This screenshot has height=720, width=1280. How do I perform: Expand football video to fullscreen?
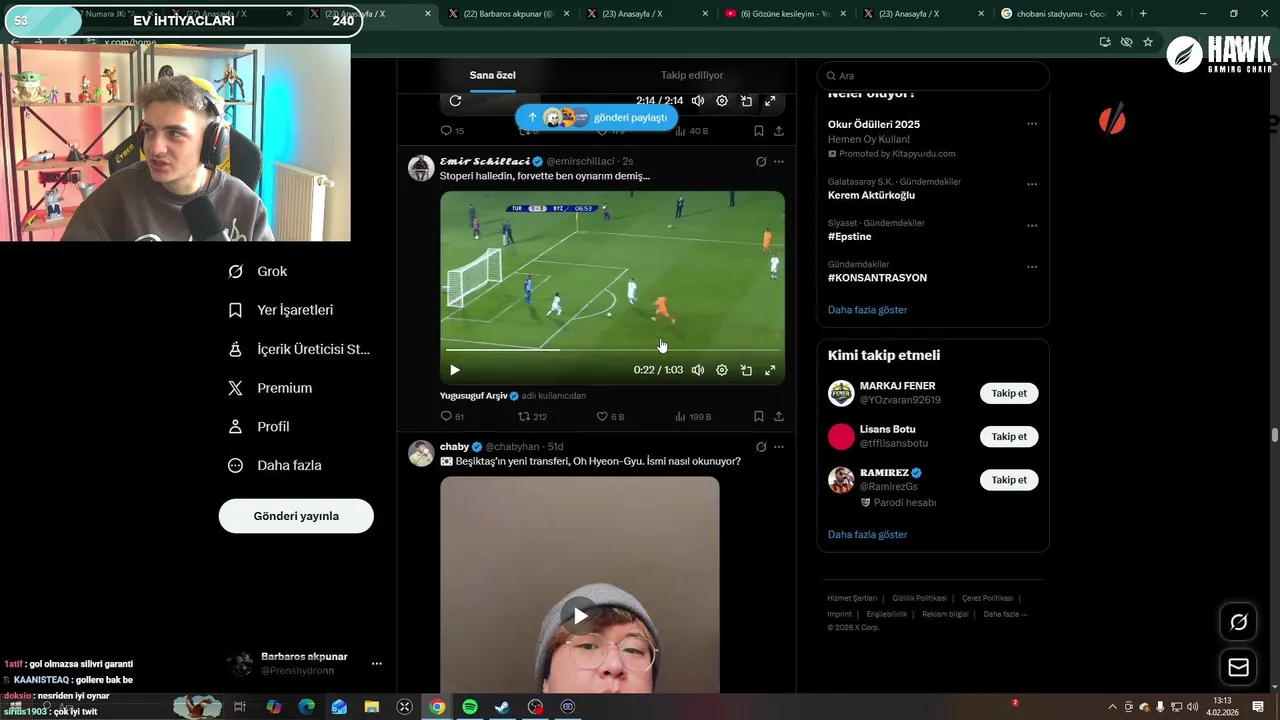coord(770,370)
